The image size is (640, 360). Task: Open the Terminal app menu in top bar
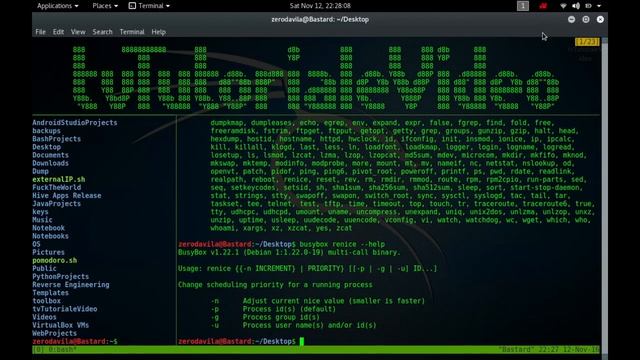[x=149, y=6]
